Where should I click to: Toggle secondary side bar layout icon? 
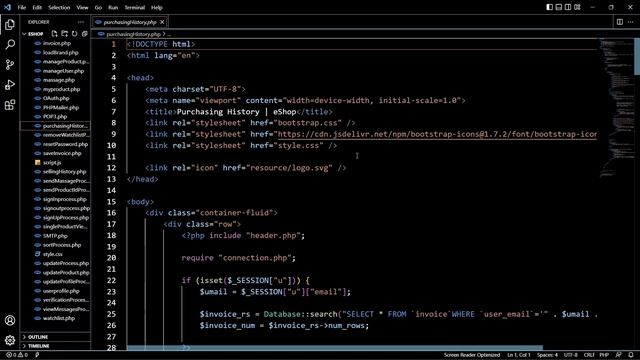coord(568,7)
